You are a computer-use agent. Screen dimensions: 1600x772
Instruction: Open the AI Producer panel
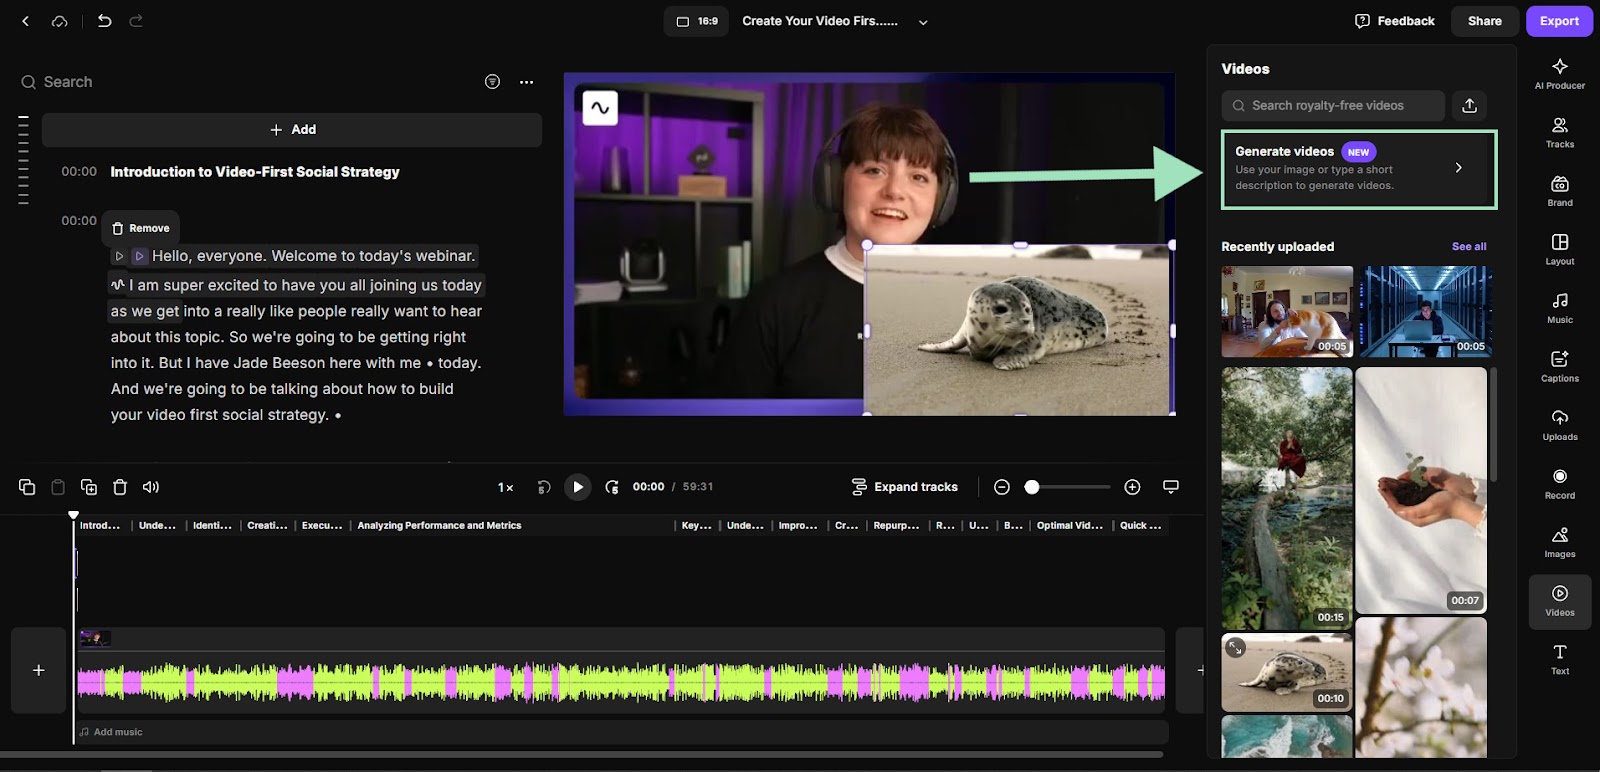[x=1559, y=74]
